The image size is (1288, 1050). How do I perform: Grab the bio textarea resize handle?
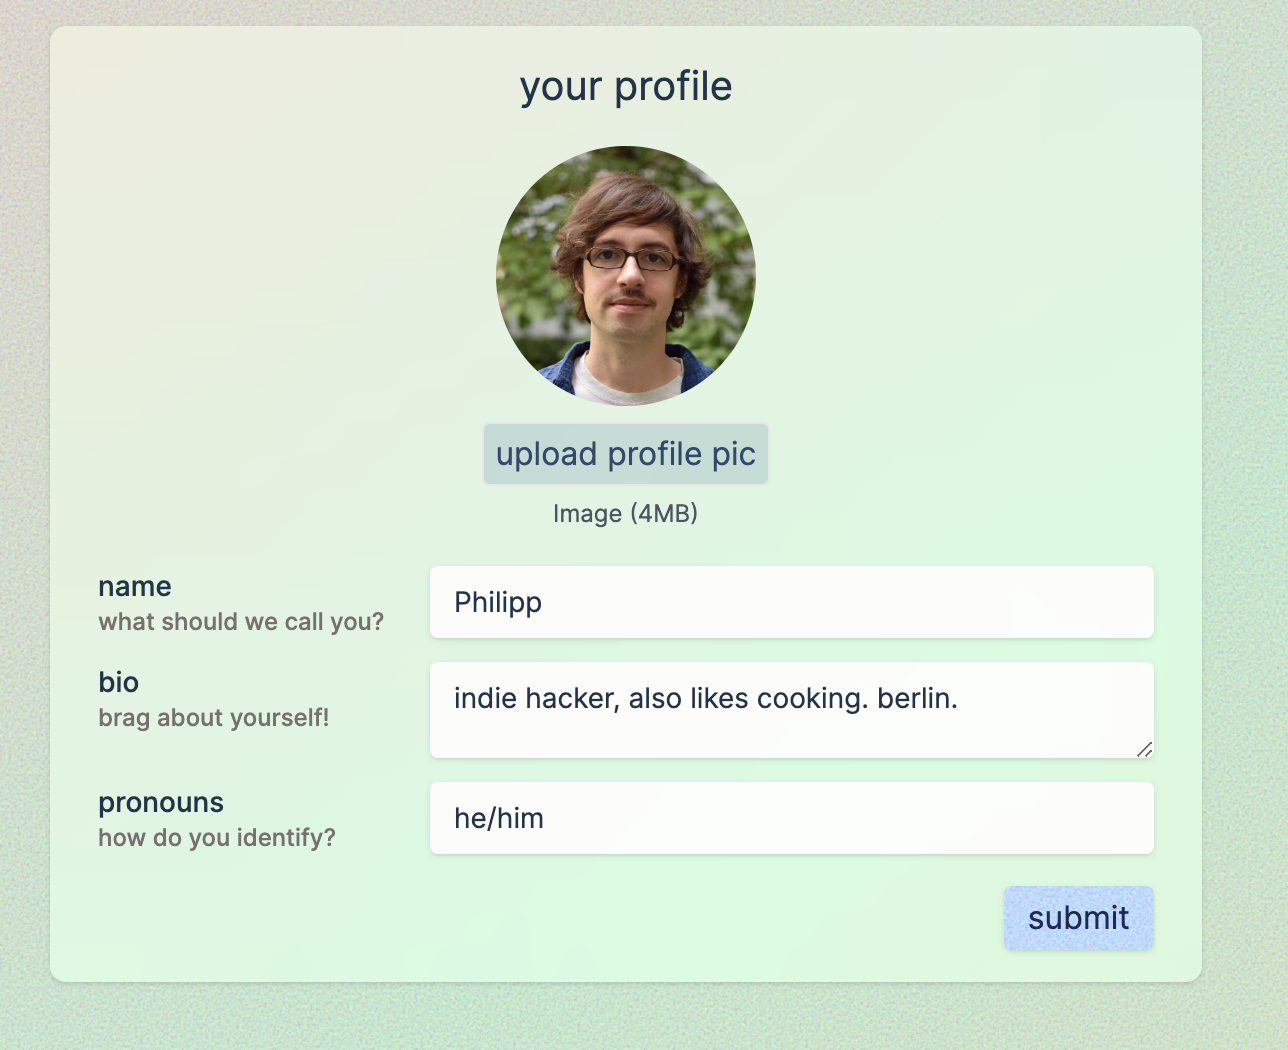(x=1145, y=749)
